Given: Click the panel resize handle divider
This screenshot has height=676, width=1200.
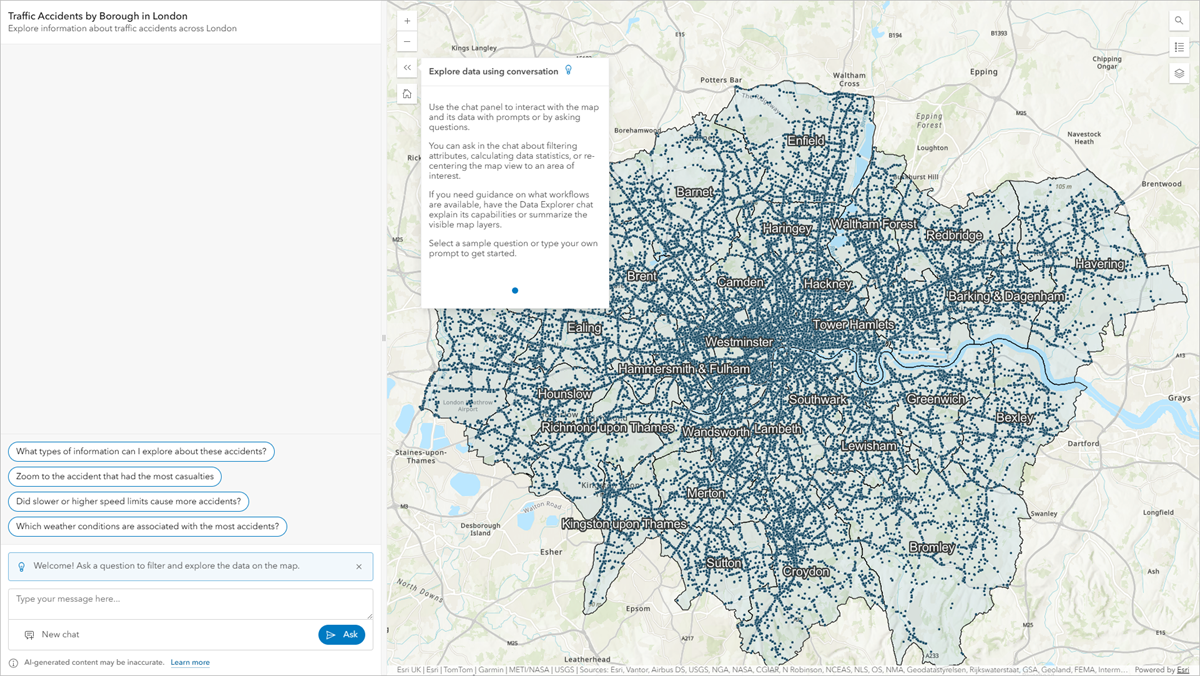Looking at the screenshot, I should point(384,338).
